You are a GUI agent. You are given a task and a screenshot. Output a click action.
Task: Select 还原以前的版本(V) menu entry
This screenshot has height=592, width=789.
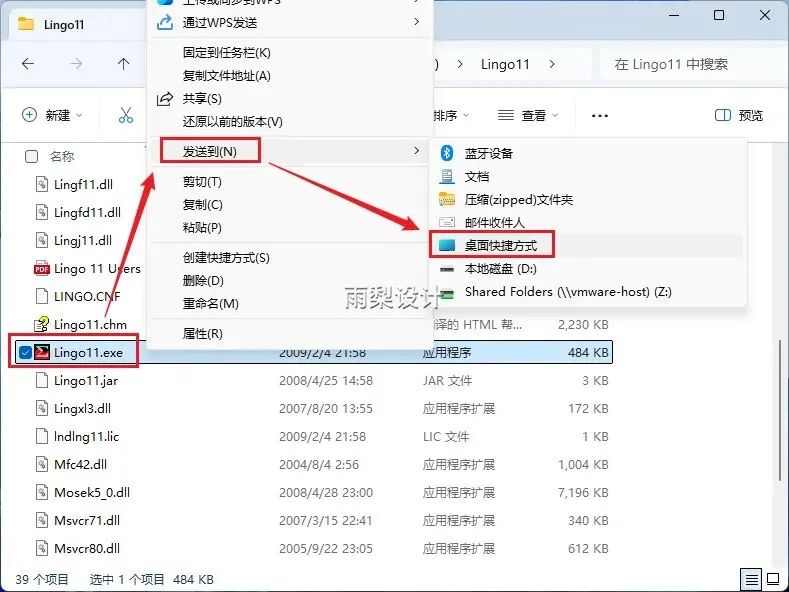click(232, 121)
